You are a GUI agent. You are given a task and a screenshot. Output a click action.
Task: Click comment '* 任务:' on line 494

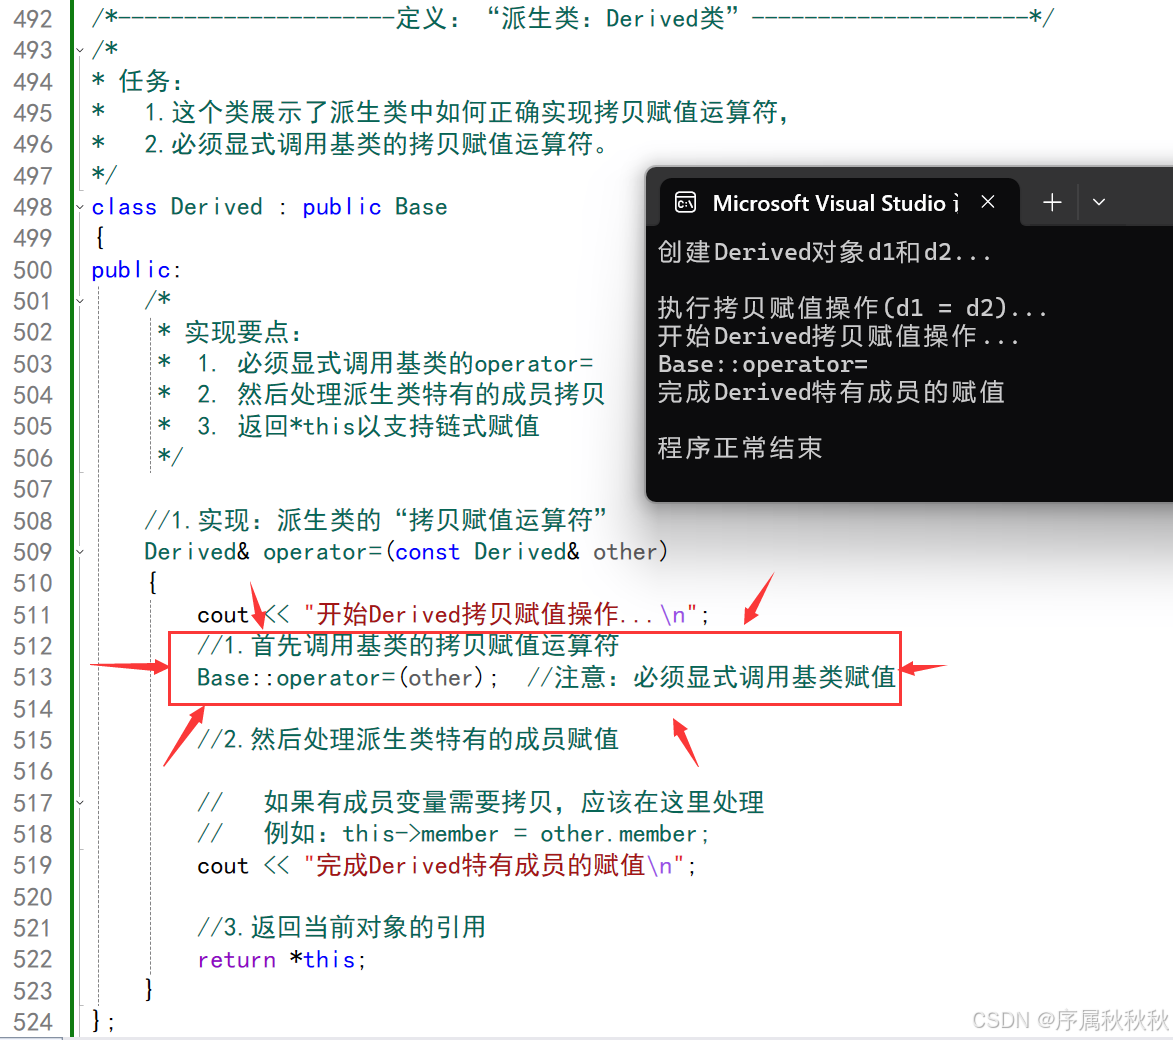point(136,82)
